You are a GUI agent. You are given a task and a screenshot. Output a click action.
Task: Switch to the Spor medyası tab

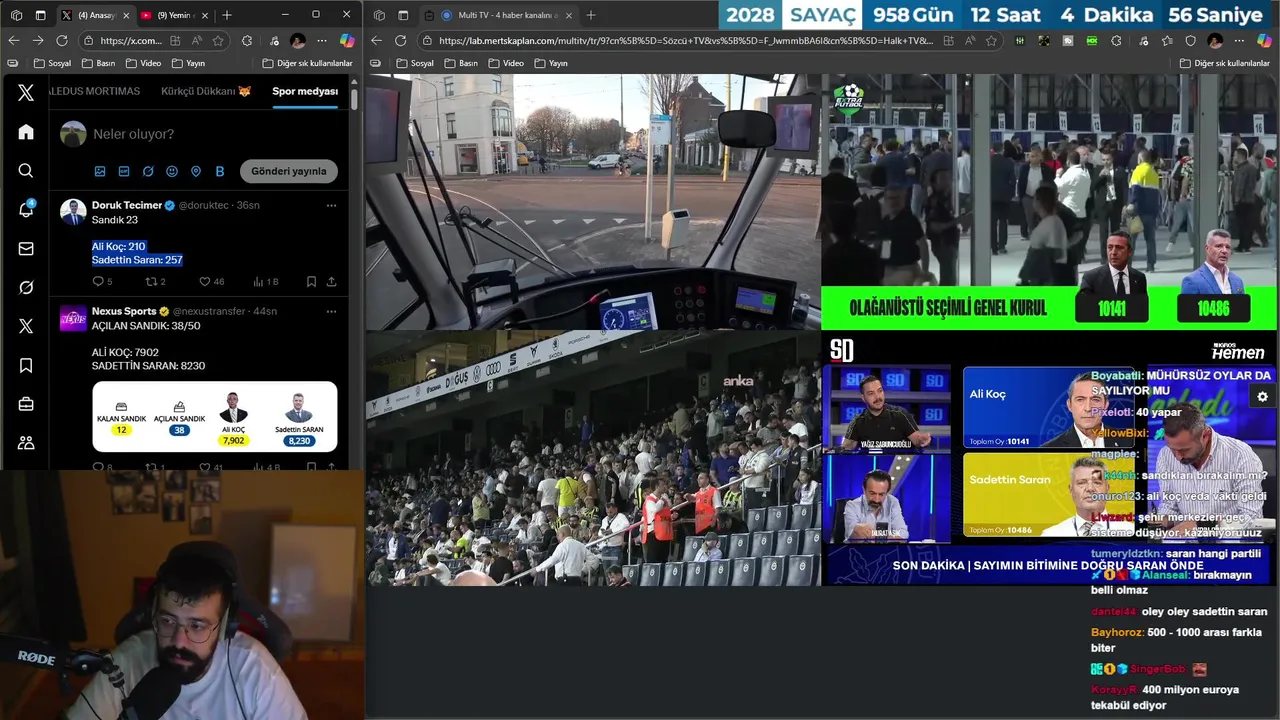tap(305, 91)
